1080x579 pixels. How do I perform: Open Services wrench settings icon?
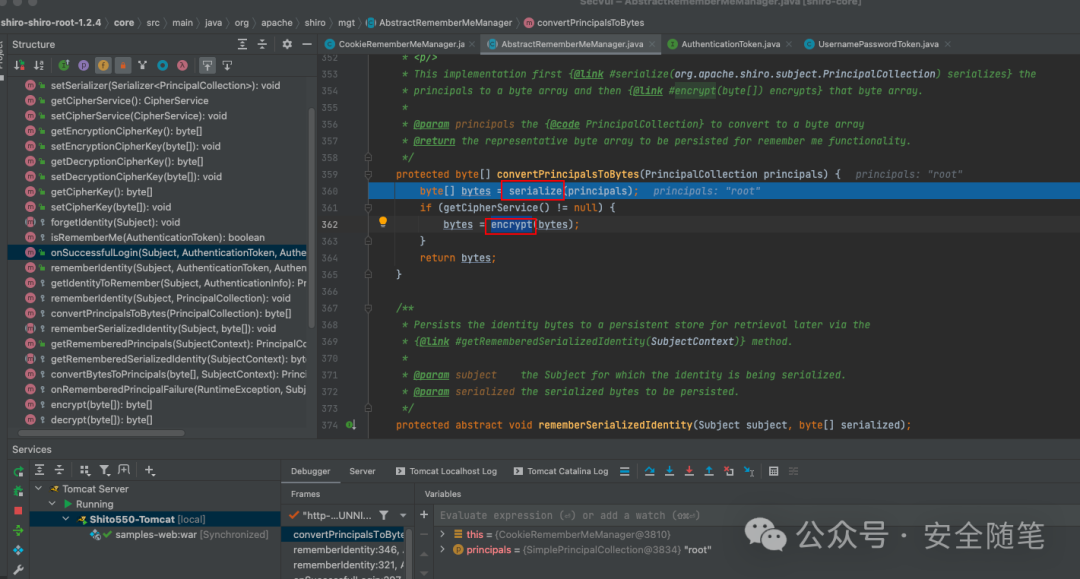[19, 569]
